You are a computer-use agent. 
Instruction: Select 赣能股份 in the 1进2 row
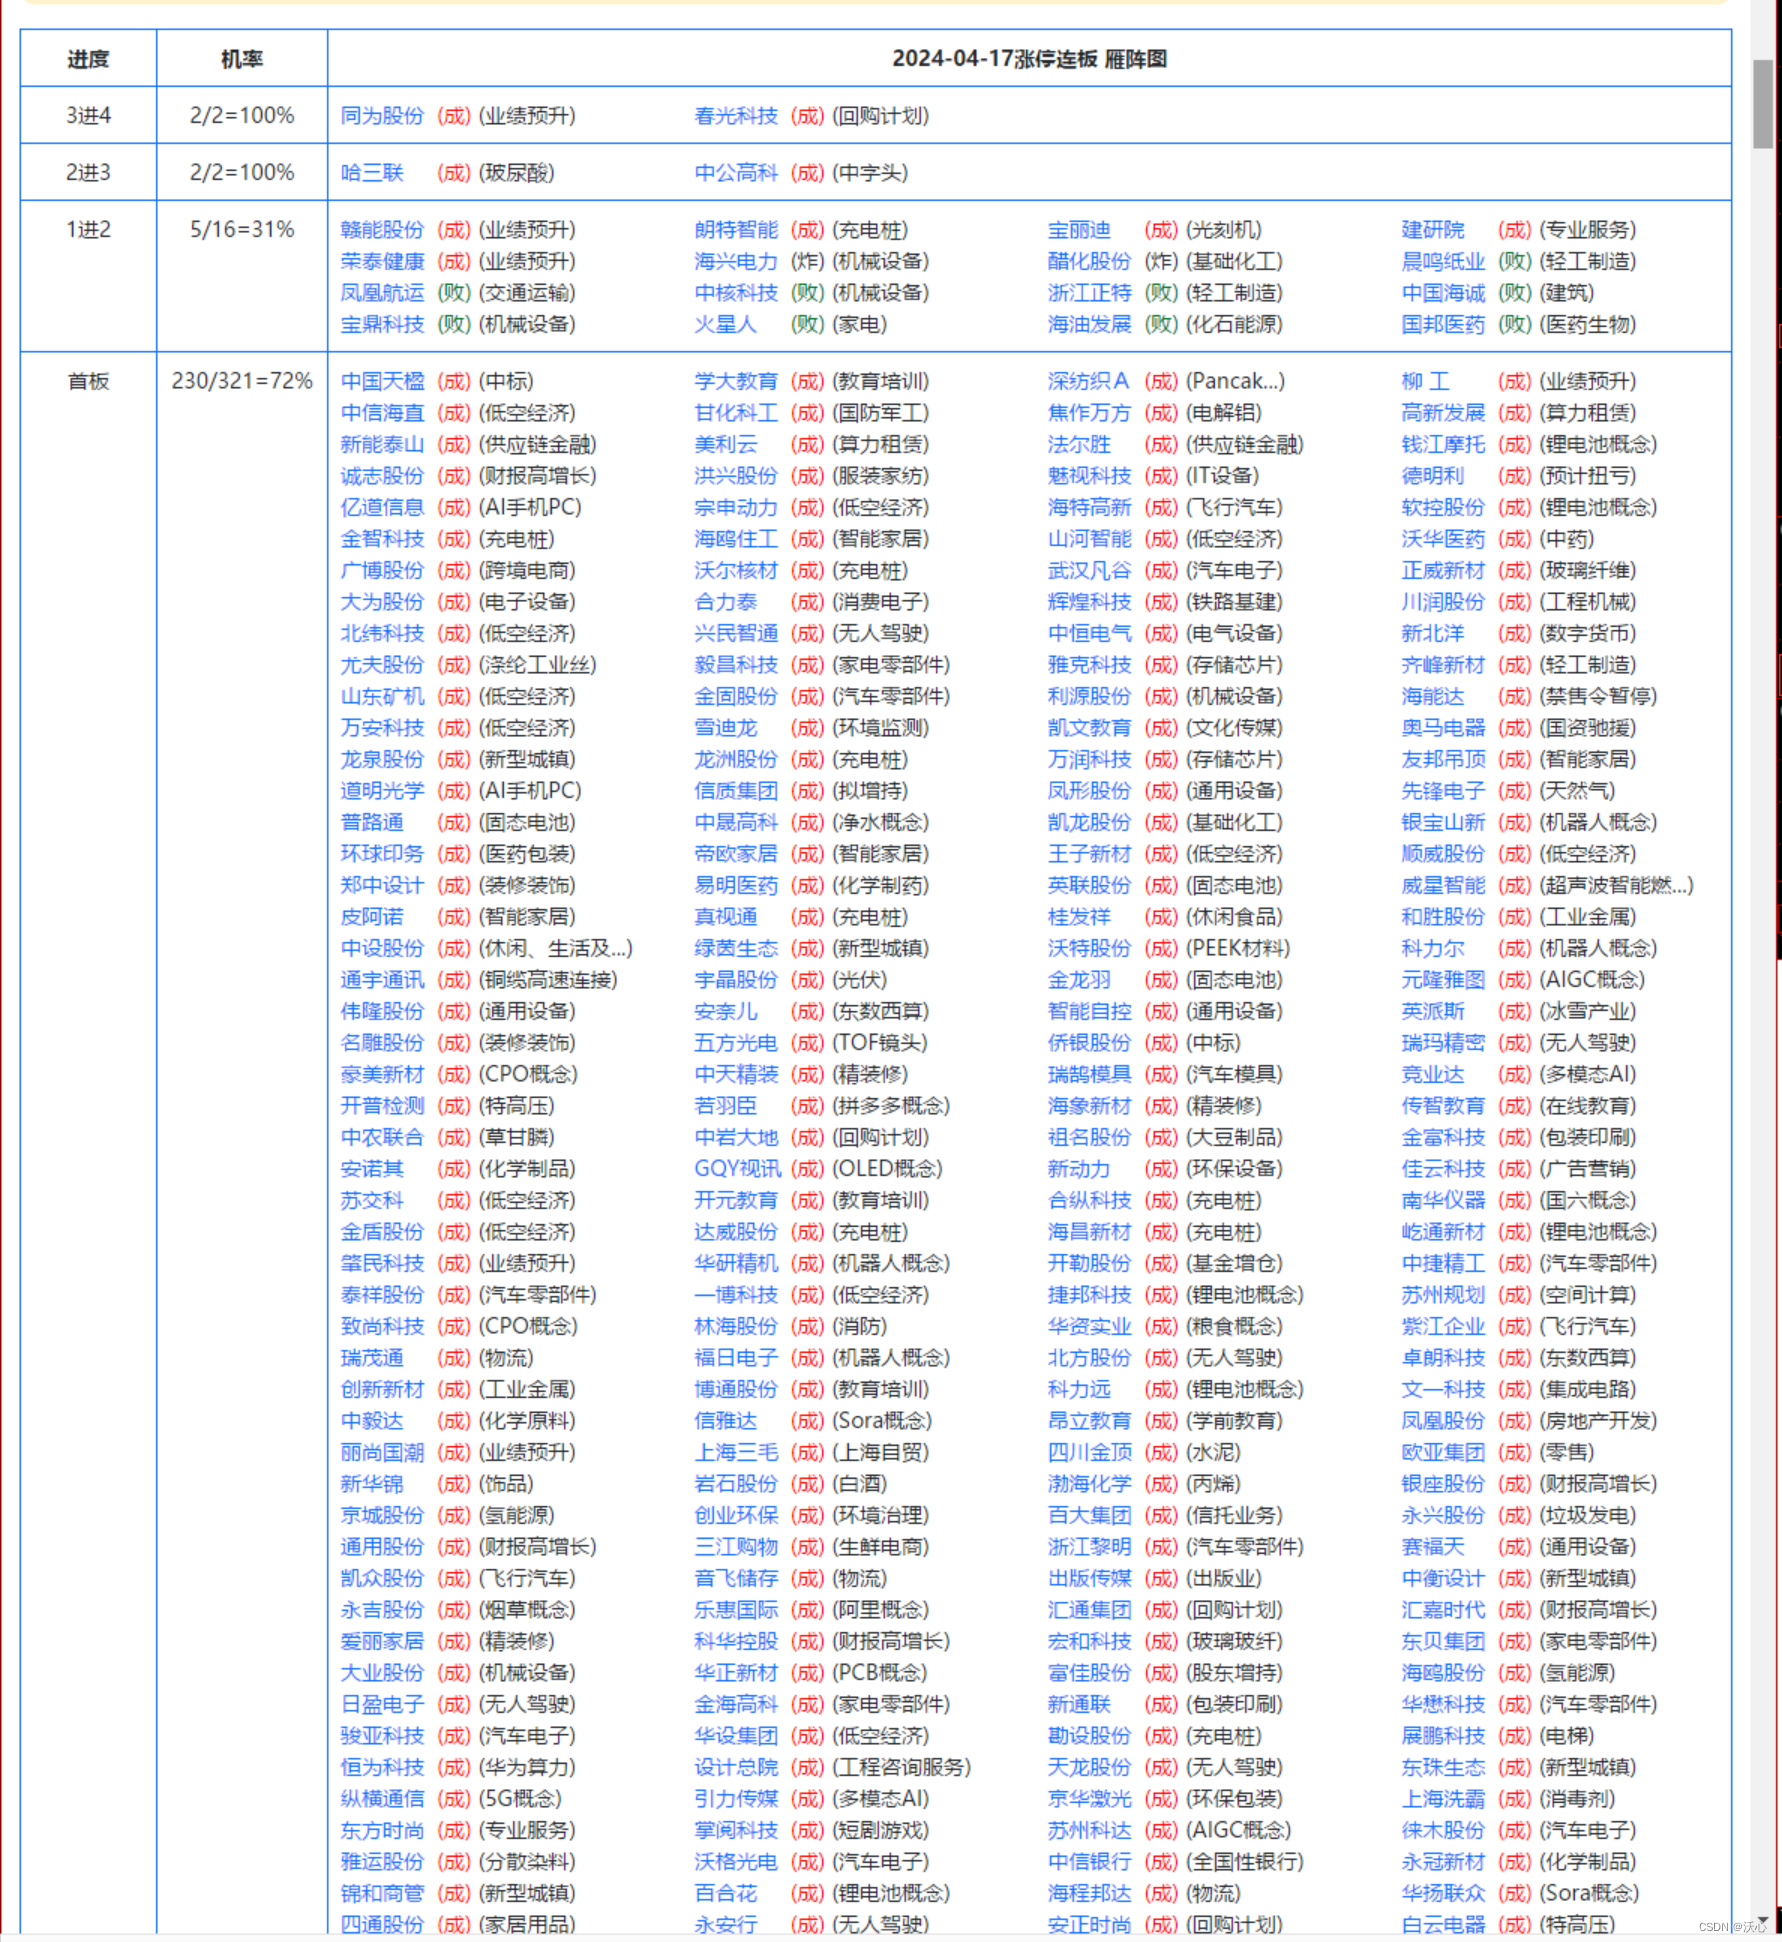click(382, 230)
